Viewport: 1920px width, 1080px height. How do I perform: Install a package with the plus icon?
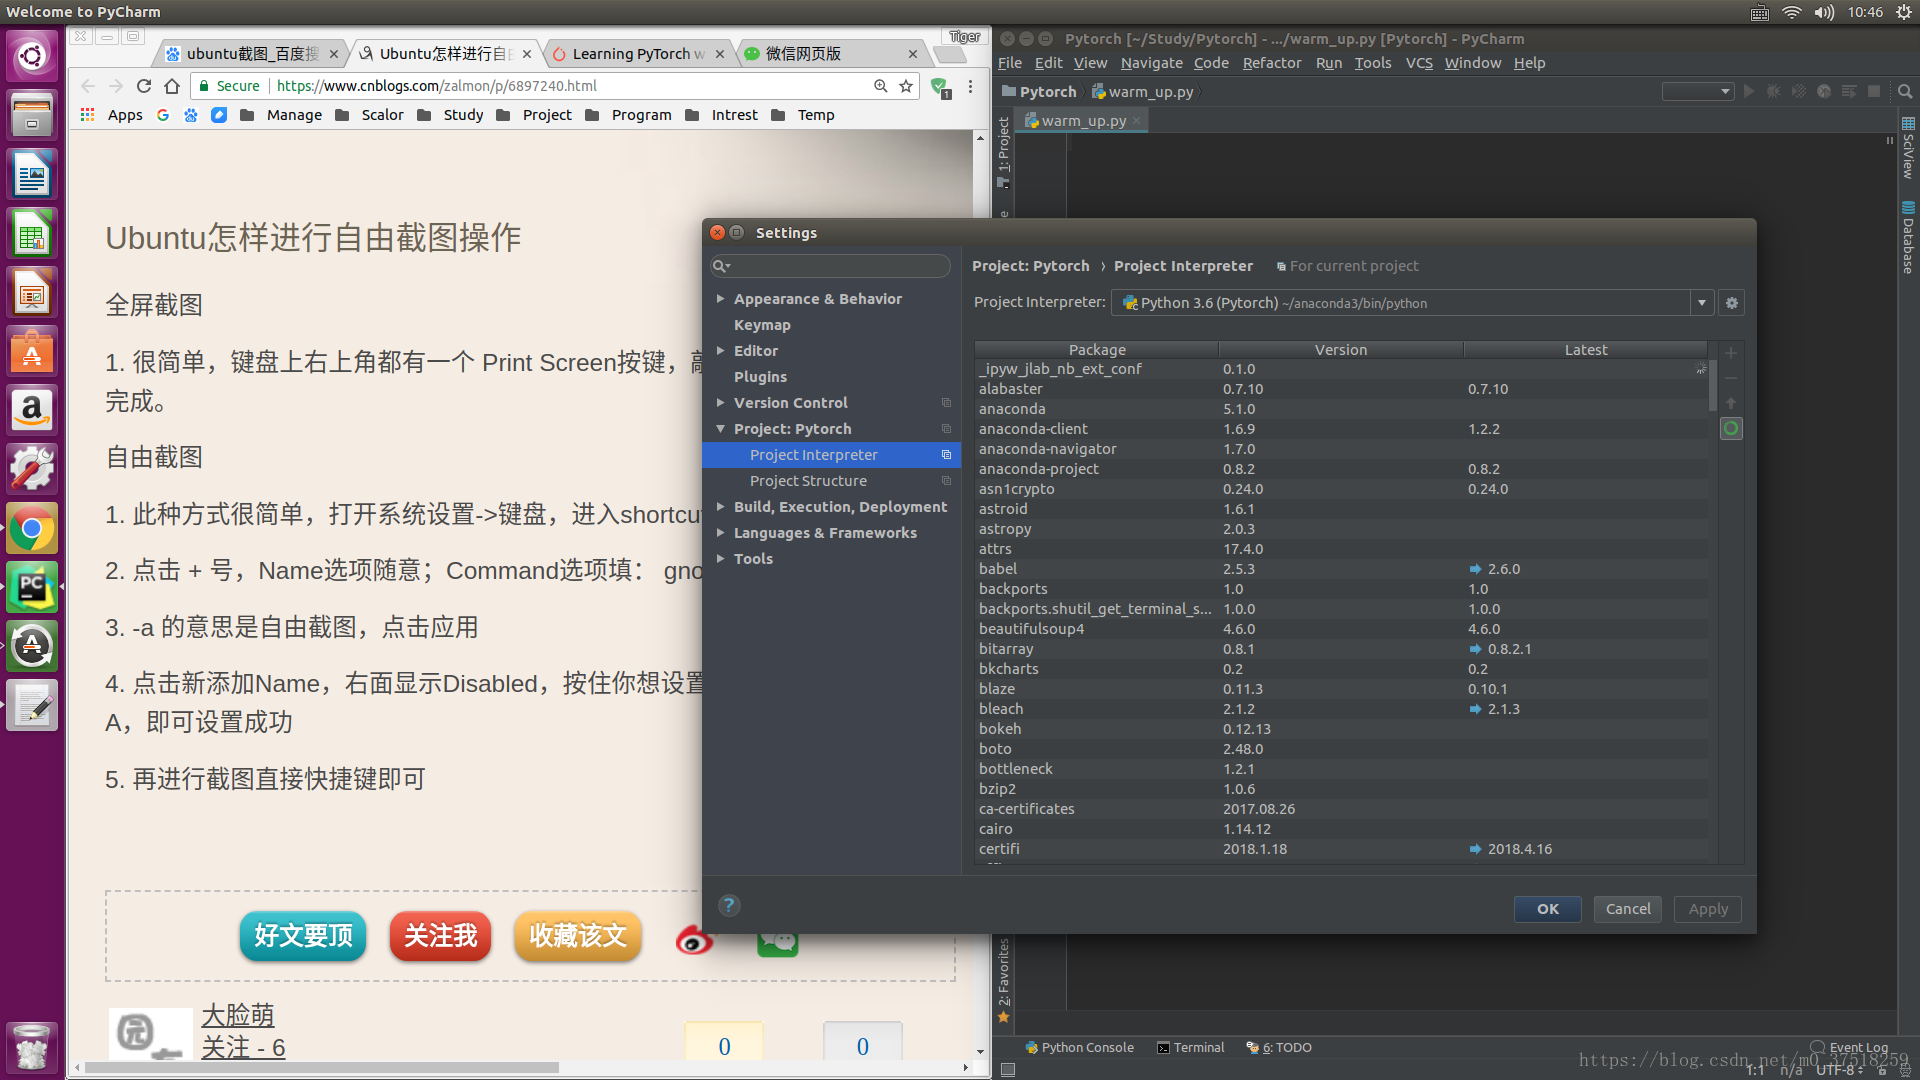[1731, 353]
